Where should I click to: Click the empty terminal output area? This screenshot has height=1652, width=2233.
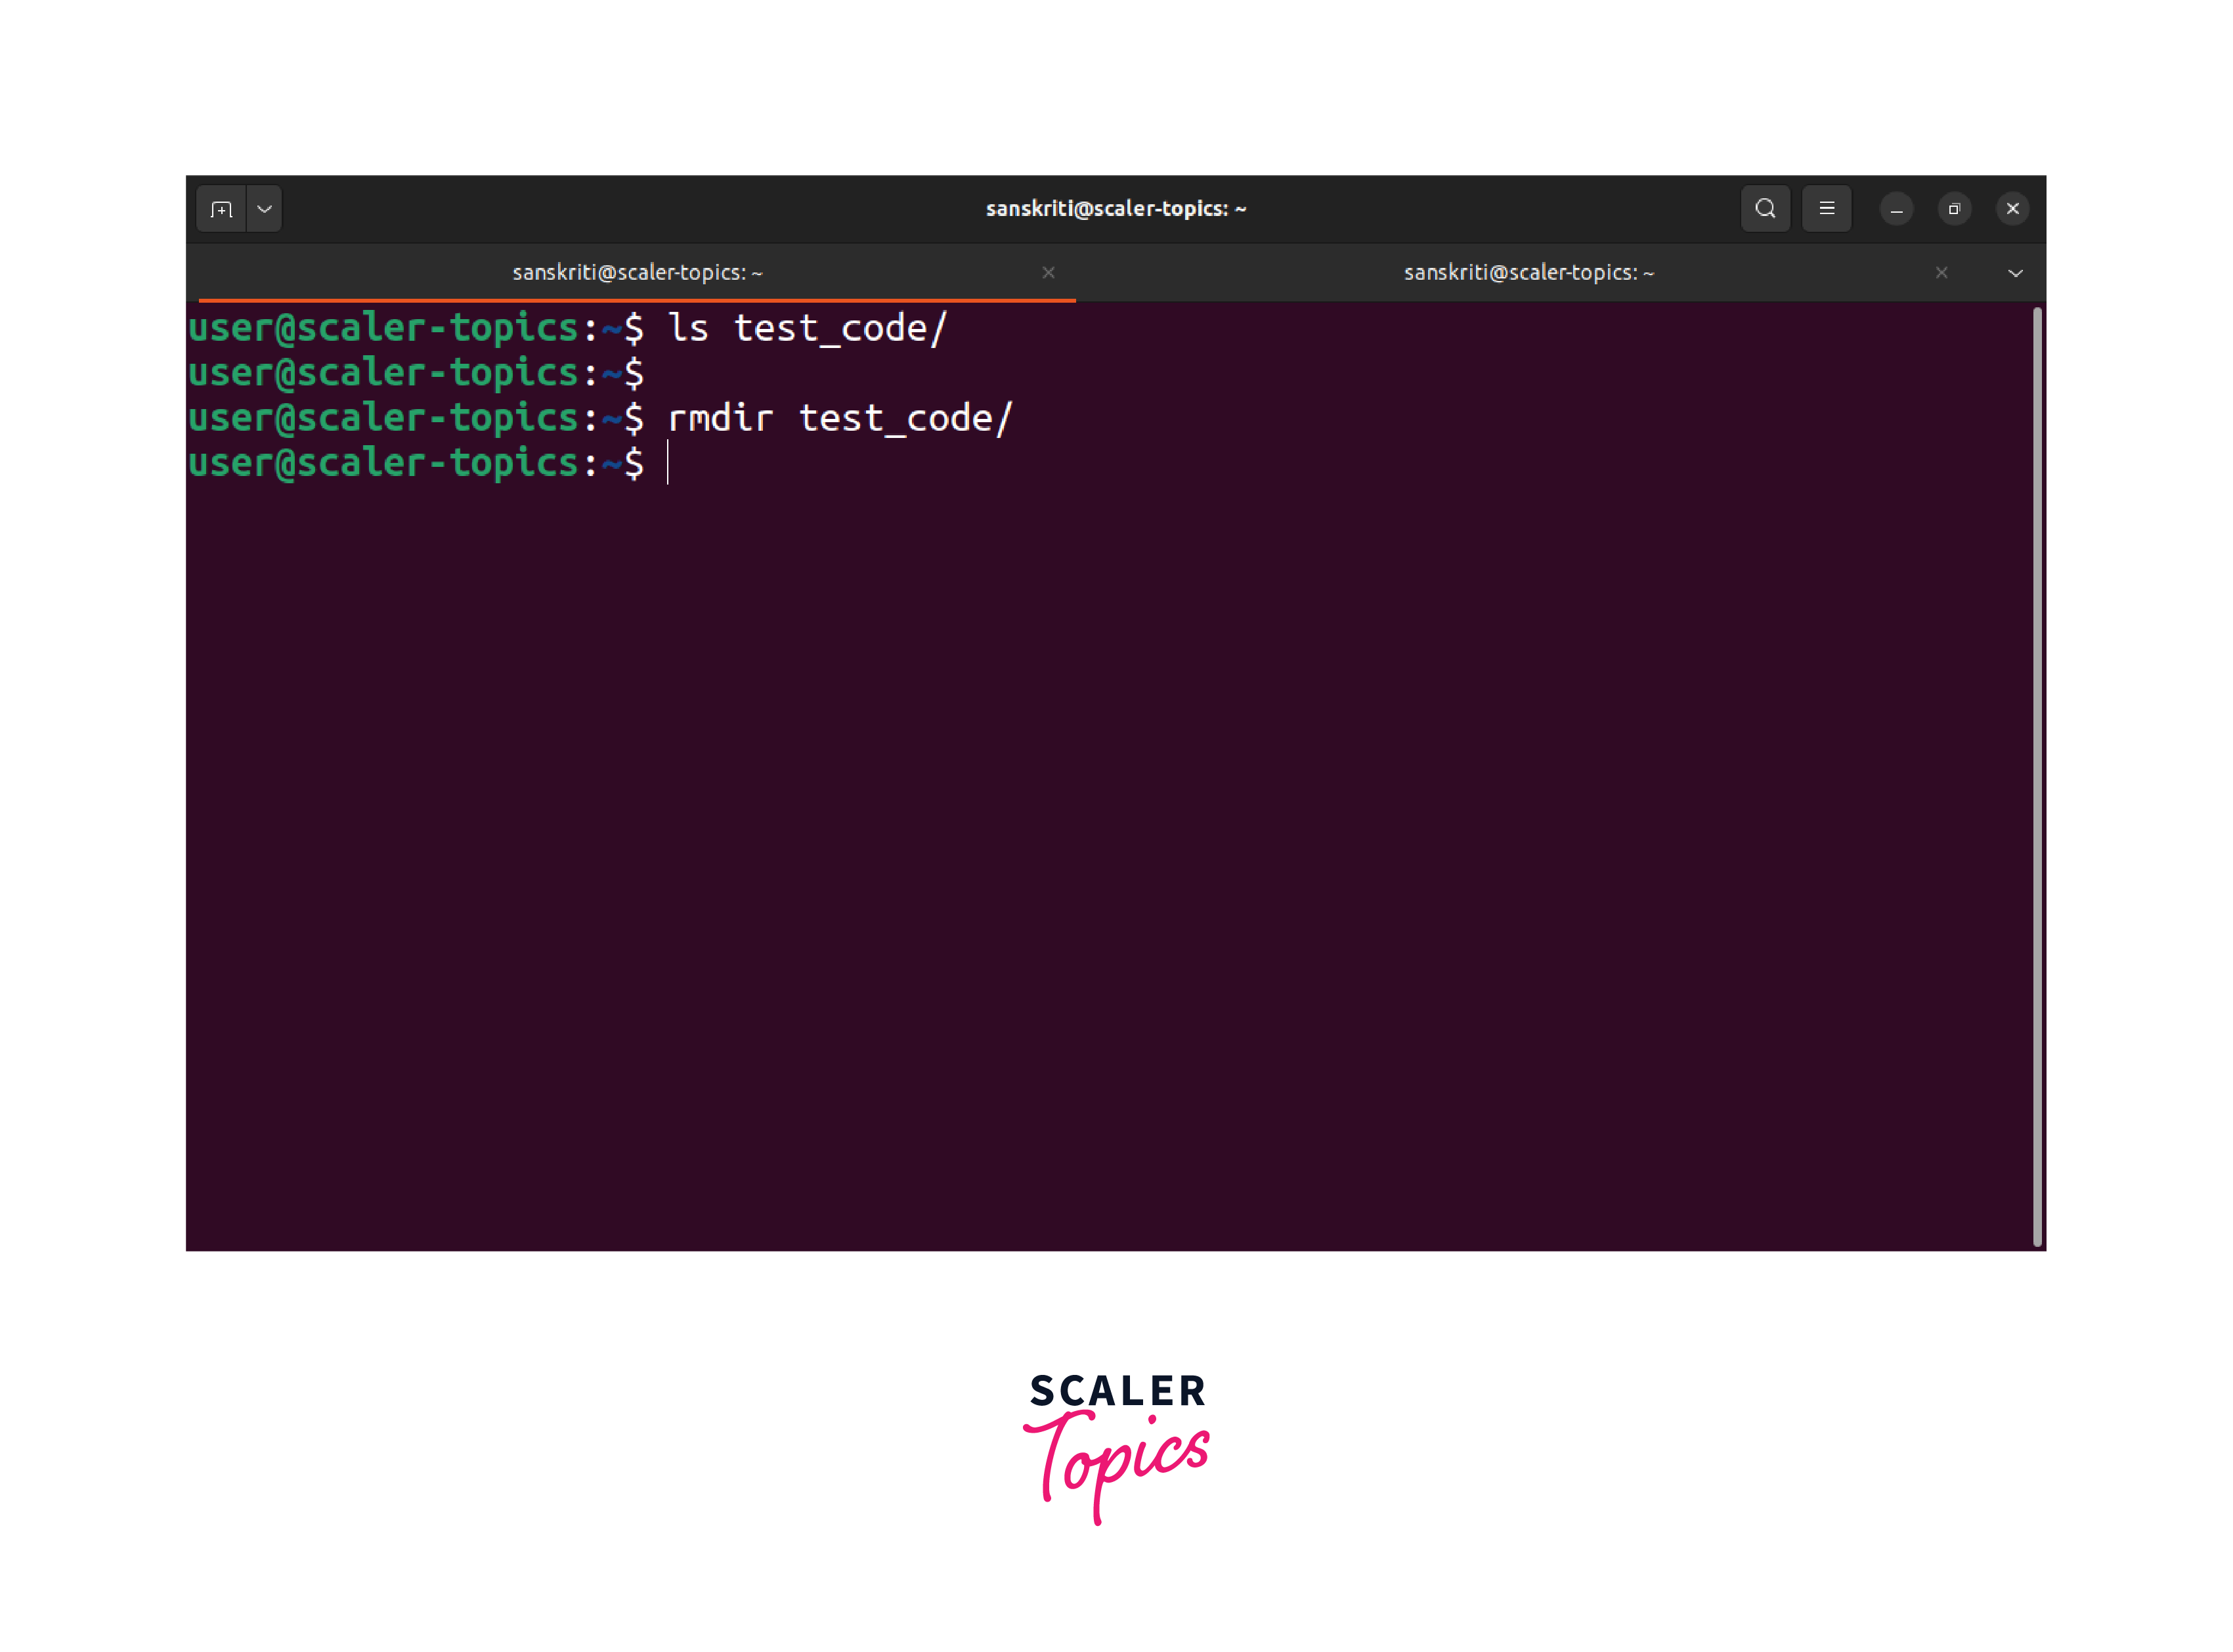1100,850
